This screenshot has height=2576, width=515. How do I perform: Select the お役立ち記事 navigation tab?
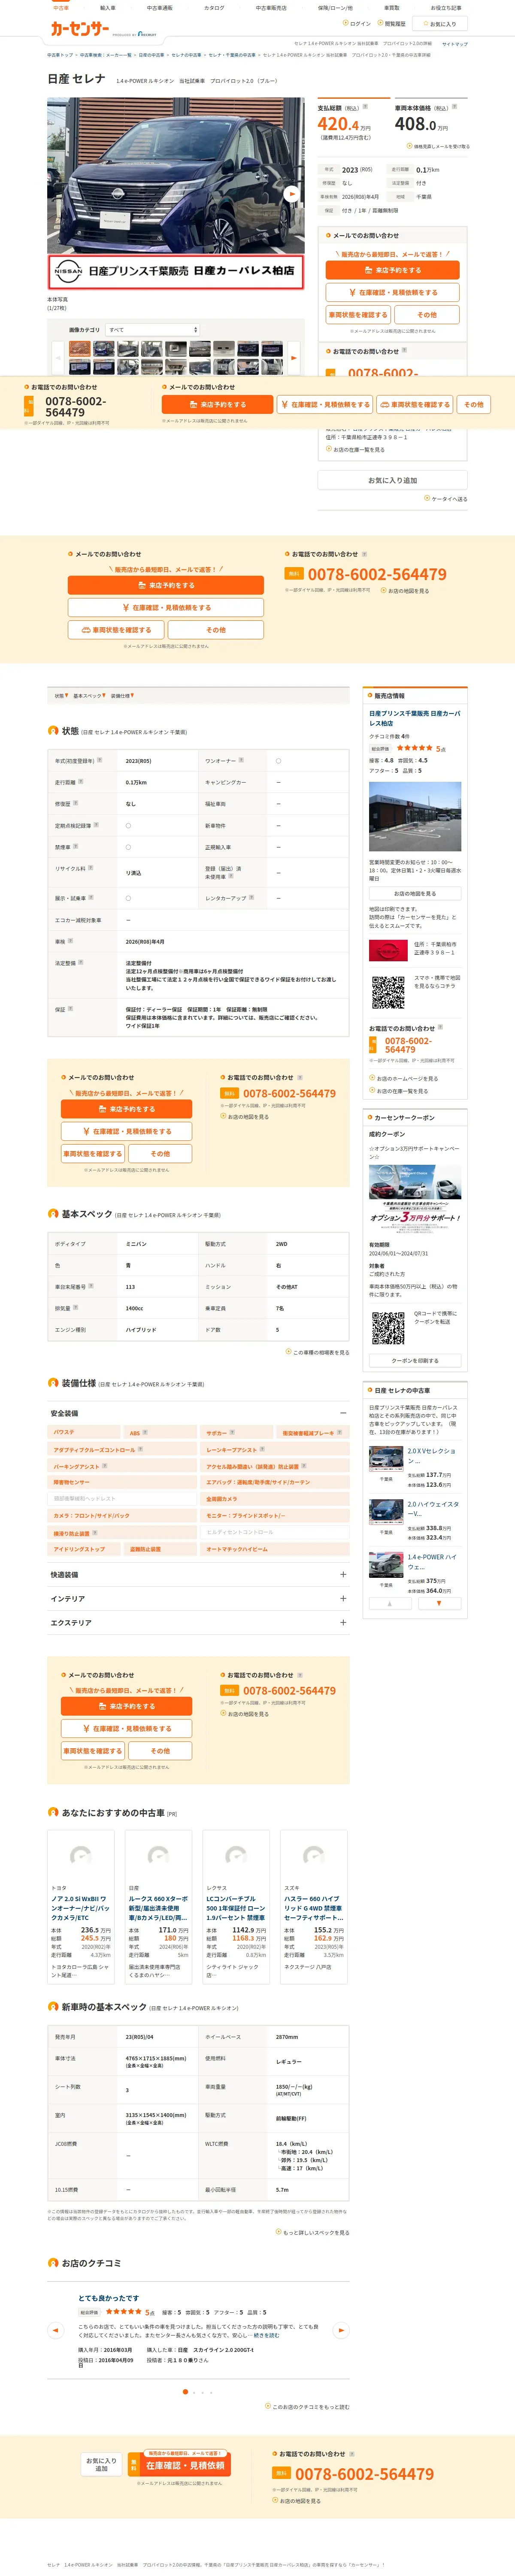click(446, 8)
